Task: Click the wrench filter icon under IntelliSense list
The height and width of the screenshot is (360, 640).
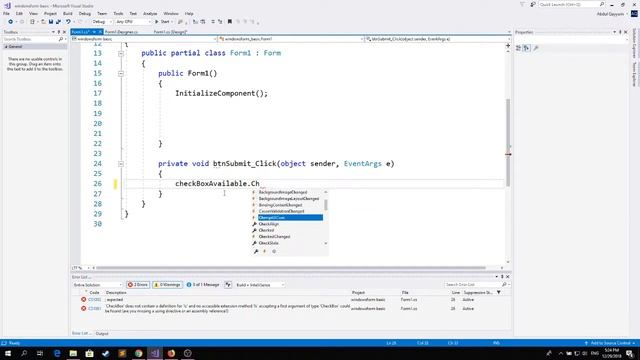Action: (256, 251)
